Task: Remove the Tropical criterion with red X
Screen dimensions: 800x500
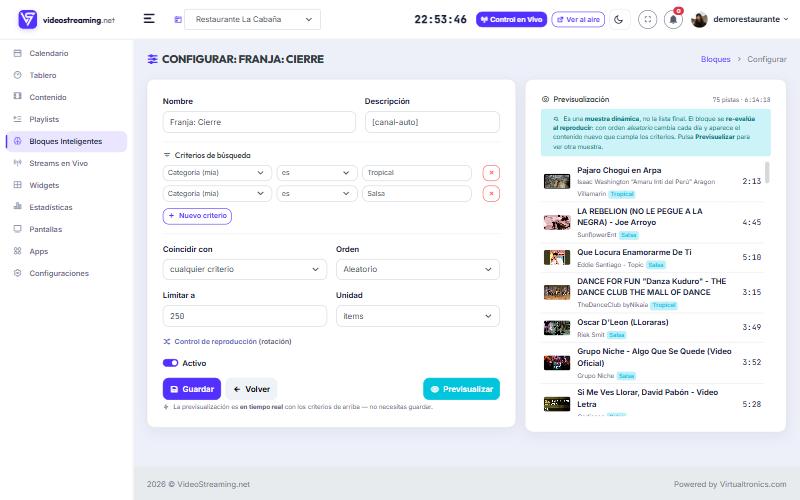Action: [x=491, y=173]
